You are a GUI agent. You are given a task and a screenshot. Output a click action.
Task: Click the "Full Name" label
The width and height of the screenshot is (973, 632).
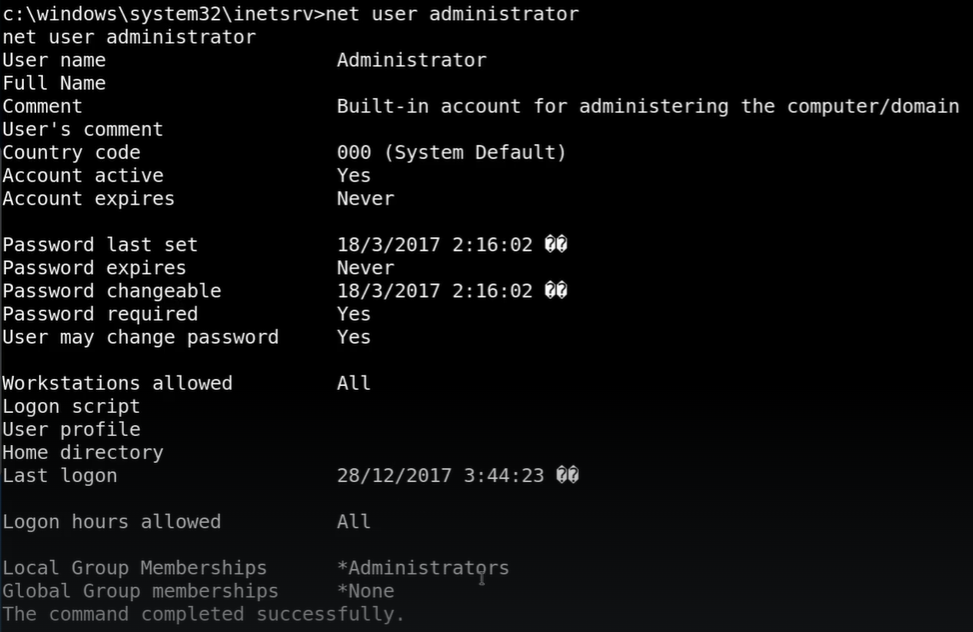coord(54,83)
